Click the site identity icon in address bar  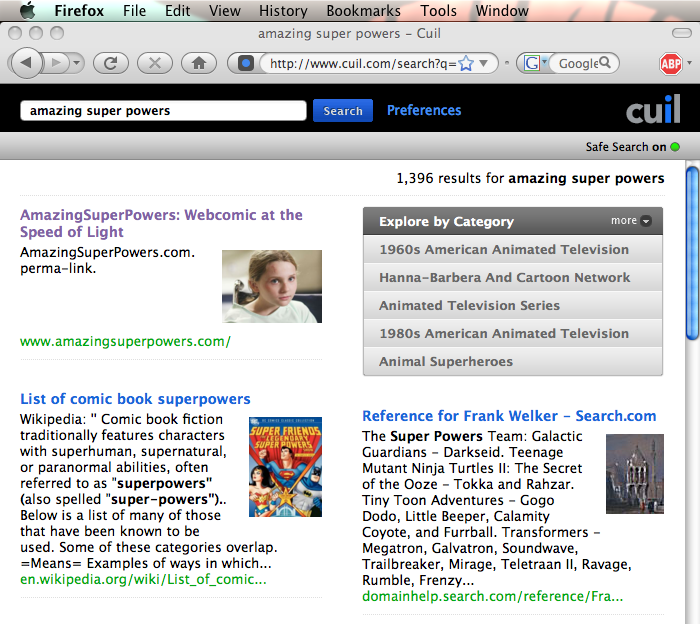pyautogui.click(x=245, y=63)
